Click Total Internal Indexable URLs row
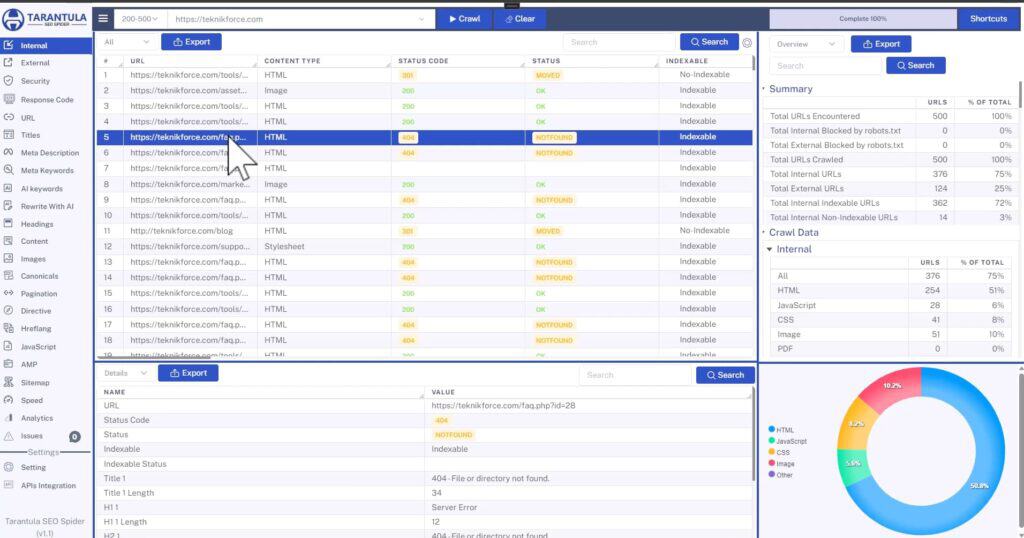The image size is (1024, 538). coord(891,203)
